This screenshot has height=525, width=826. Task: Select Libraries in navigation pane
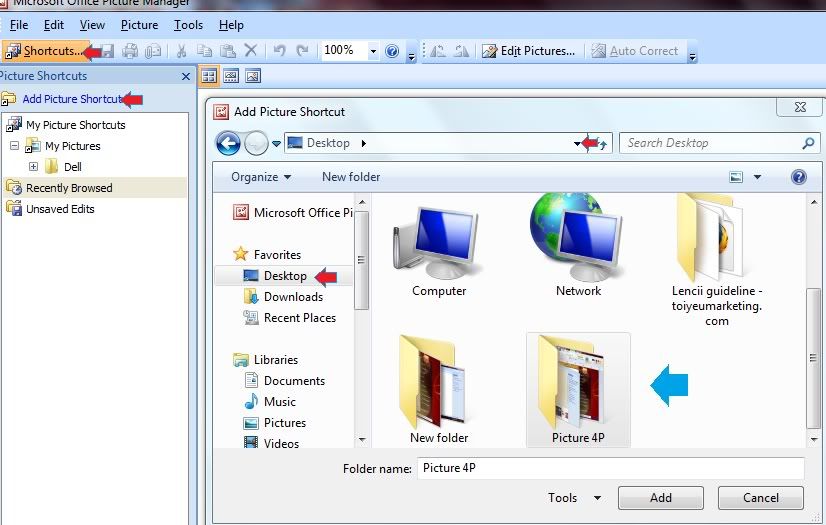tap(276, 360)
